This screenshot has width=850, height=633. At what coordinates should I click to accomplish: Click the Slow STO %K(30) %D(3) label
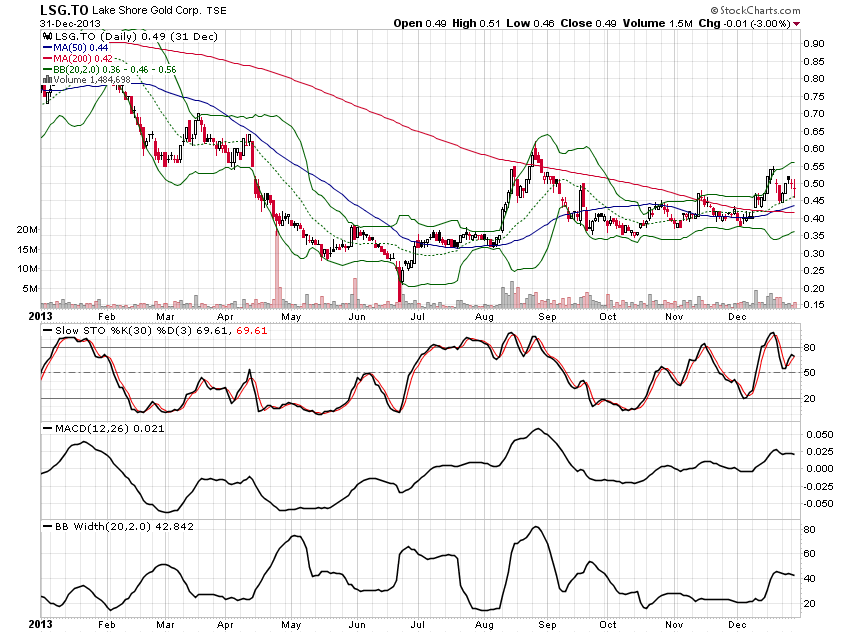(x=124, y=331)
